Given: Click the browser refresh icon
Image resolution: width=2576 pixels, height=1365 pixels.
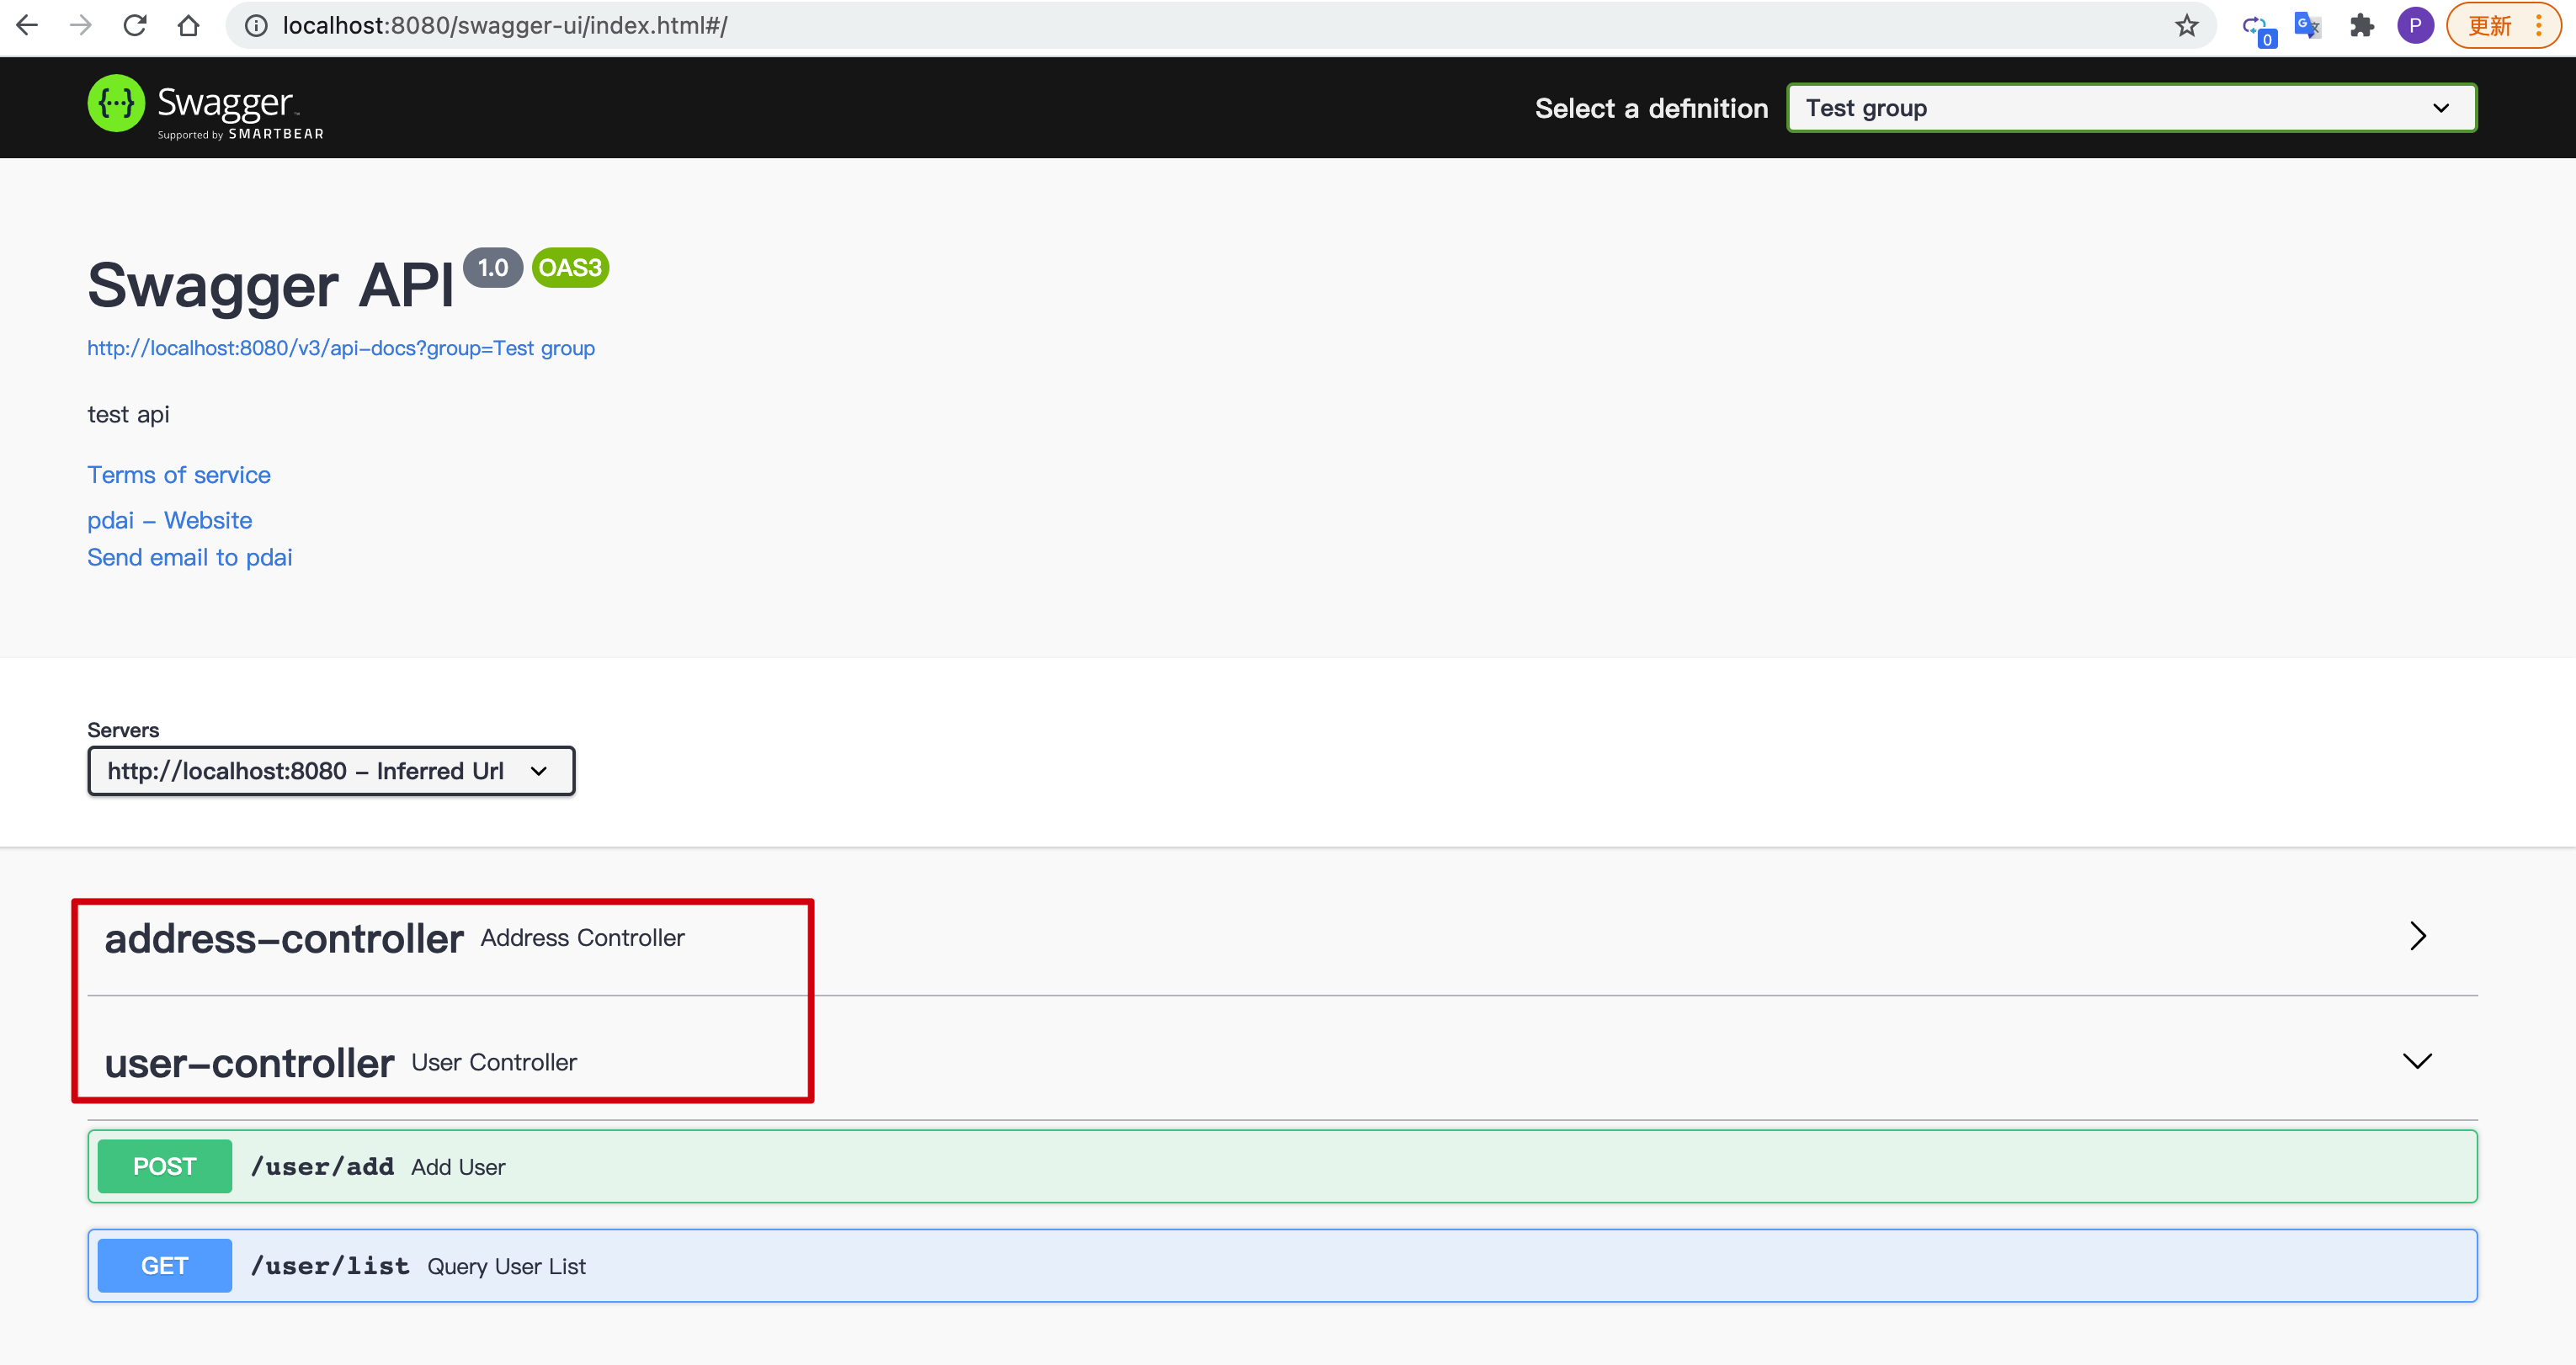Looking at the screenshot, I should click(133, 25).
